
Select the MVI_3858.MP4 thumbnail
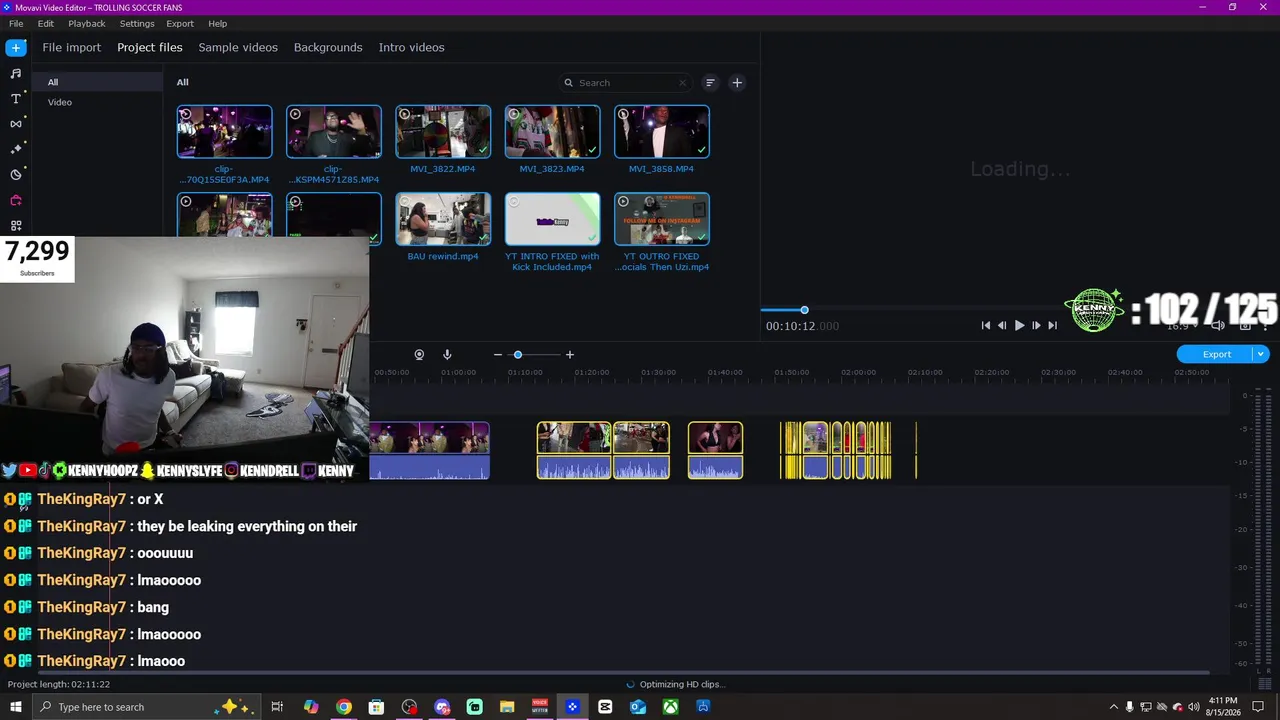point(662,132)
